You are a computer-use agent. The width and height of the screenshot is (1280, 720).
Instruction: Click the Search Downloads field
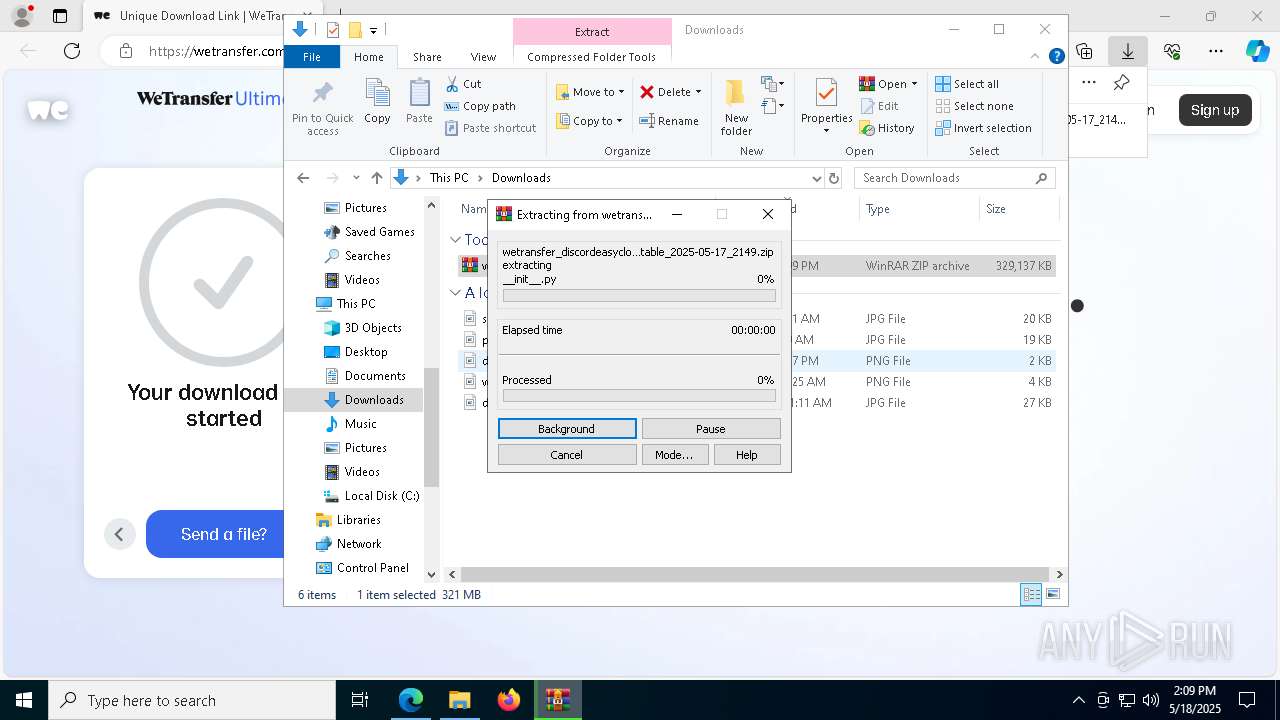954,178
